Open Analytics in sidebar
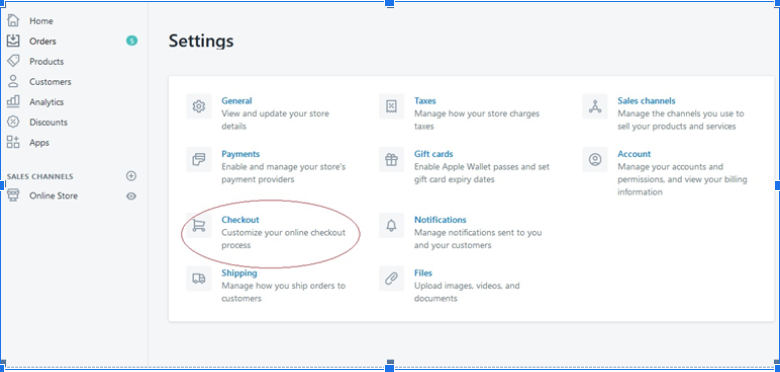The height and width of the screenshot is (372, 780). [46, 102]
